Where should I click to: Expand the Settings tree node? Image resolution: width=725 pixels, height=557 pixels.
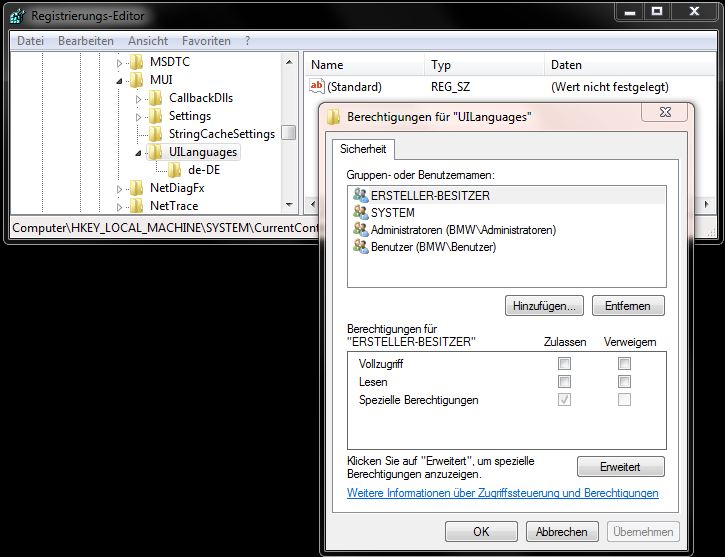click(138, 117)
